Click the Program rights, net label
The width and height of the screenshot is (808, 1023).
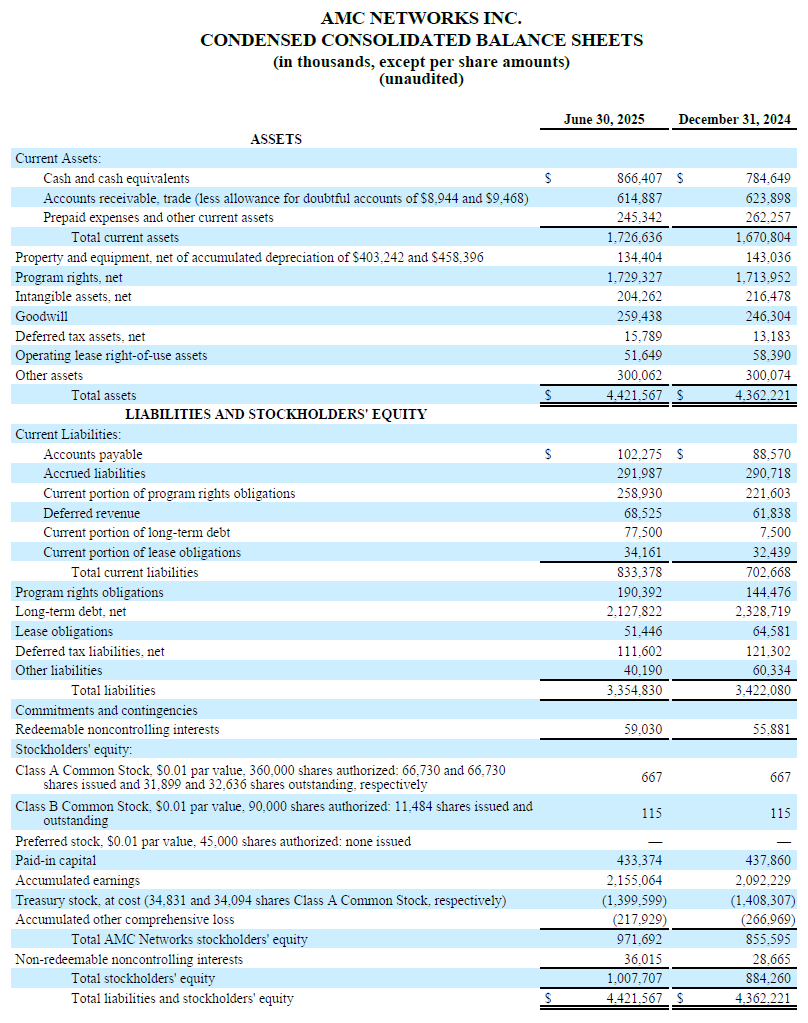click(69, 277)
